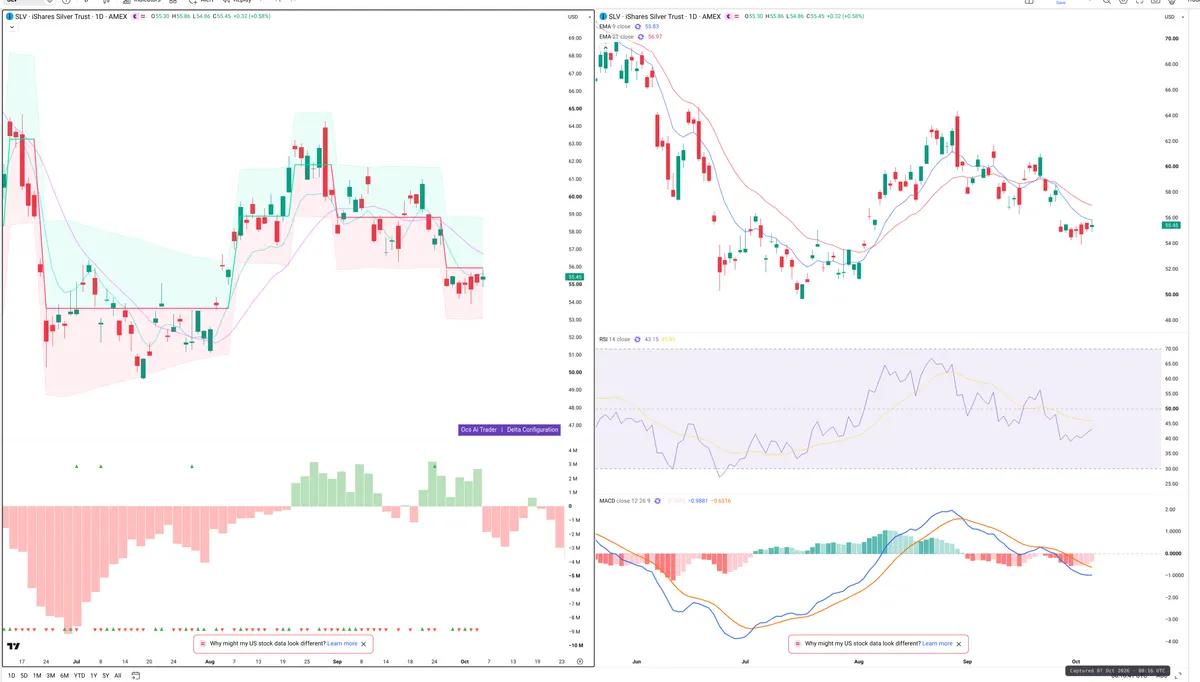This screenshot has height=682, width=1200.
Task: Click the Ocs AI Trader Delta Configuration label
Action: coord(508,429)
